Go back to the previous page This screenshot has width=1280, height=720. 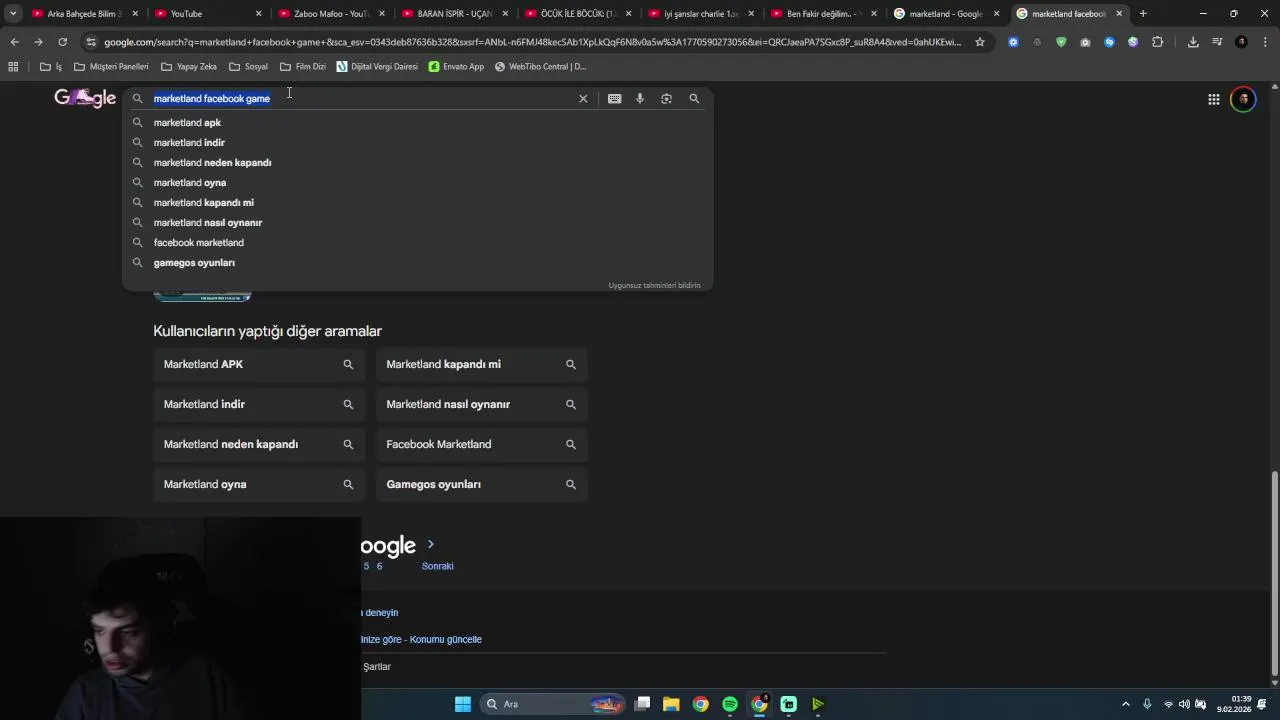point(14,42)
